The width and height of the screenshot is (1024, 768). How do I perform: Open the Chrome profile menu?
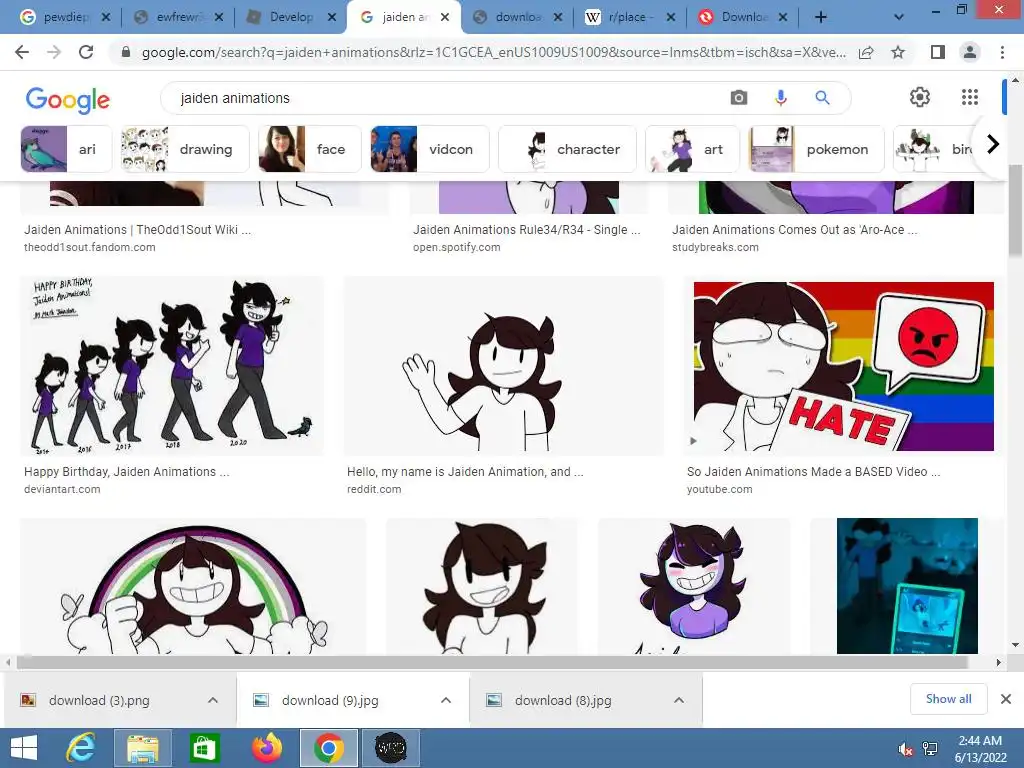[970, 52]
